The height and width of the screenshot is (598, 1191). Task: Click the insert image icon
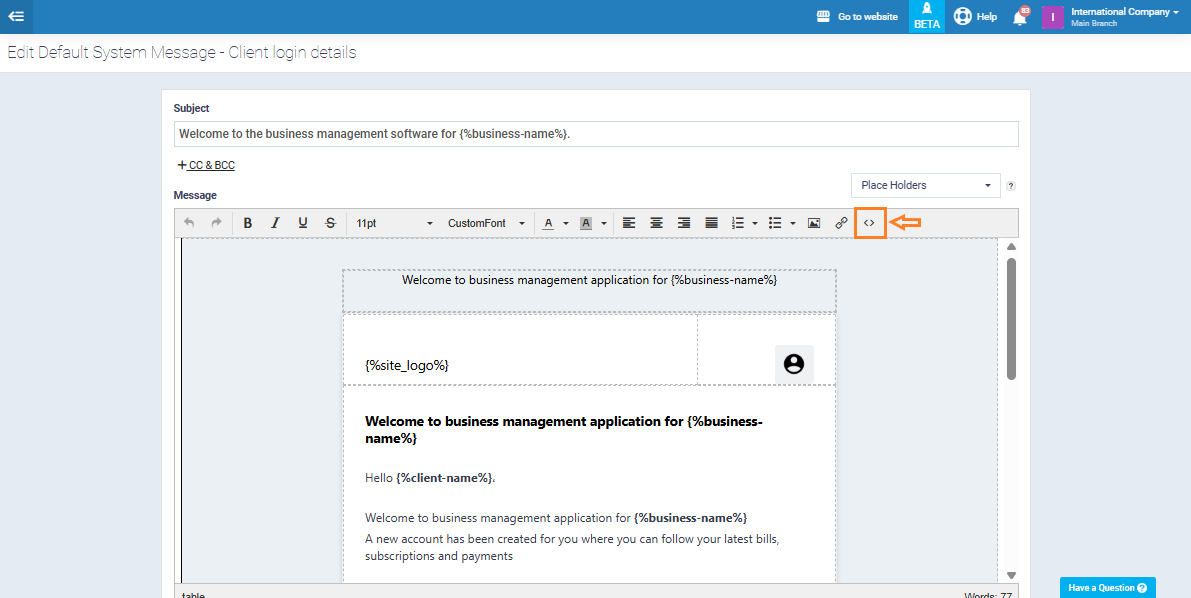(814, 223)
